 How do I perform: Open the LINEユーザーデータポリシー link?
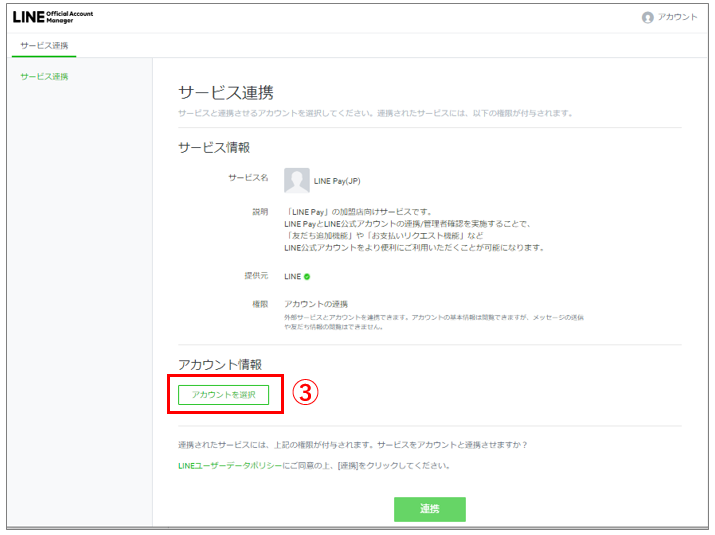(230, 465)
